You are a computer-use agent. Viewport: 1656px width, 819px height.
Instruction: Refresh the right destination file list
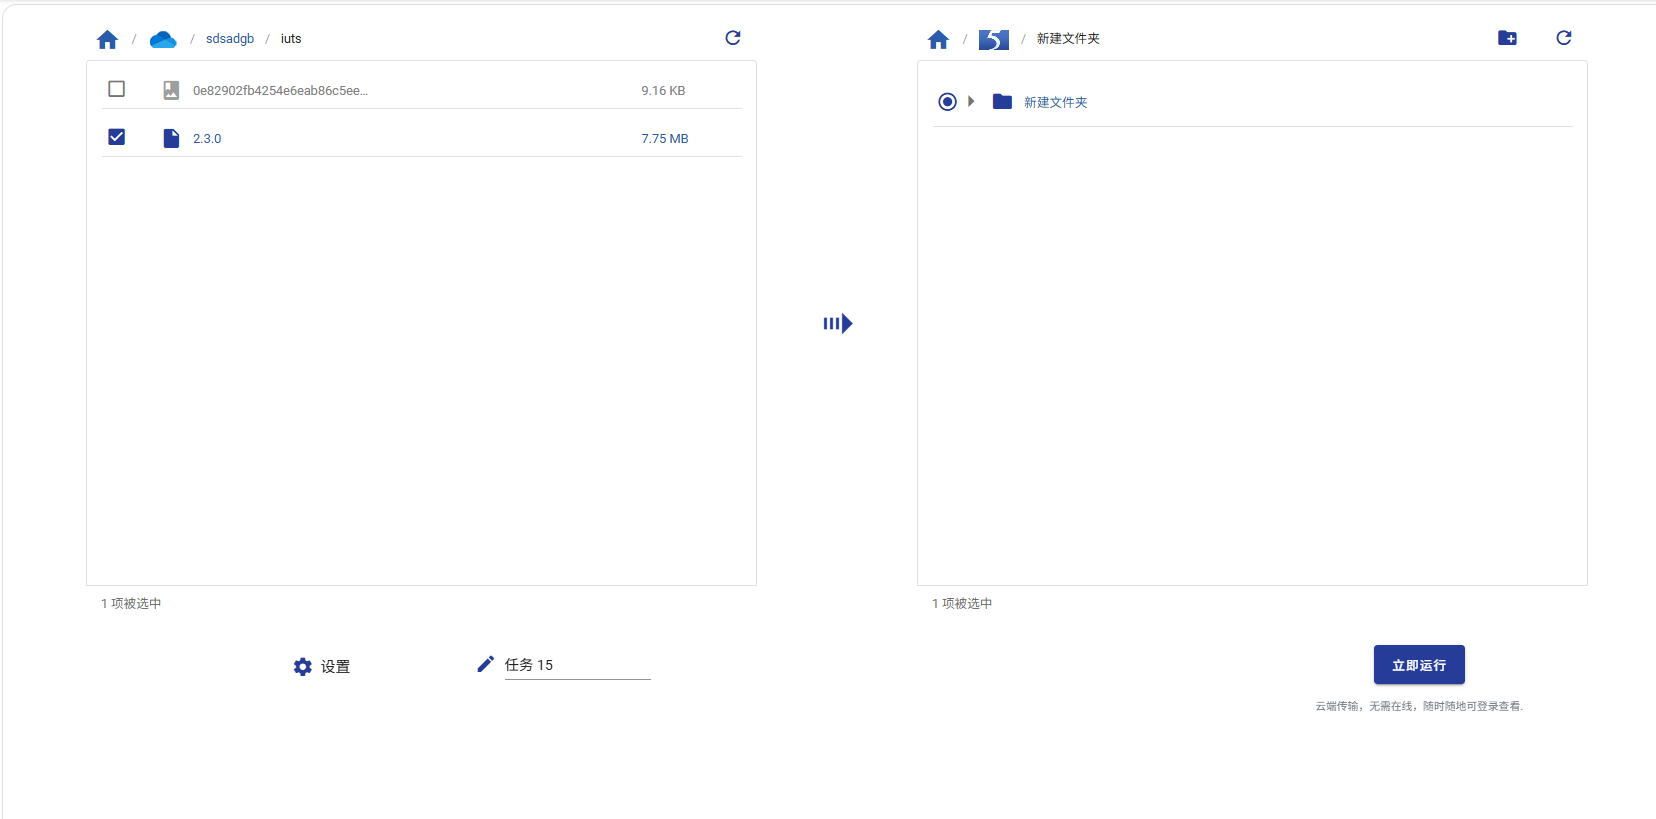pyautogui.click(x=1564, y=38)
